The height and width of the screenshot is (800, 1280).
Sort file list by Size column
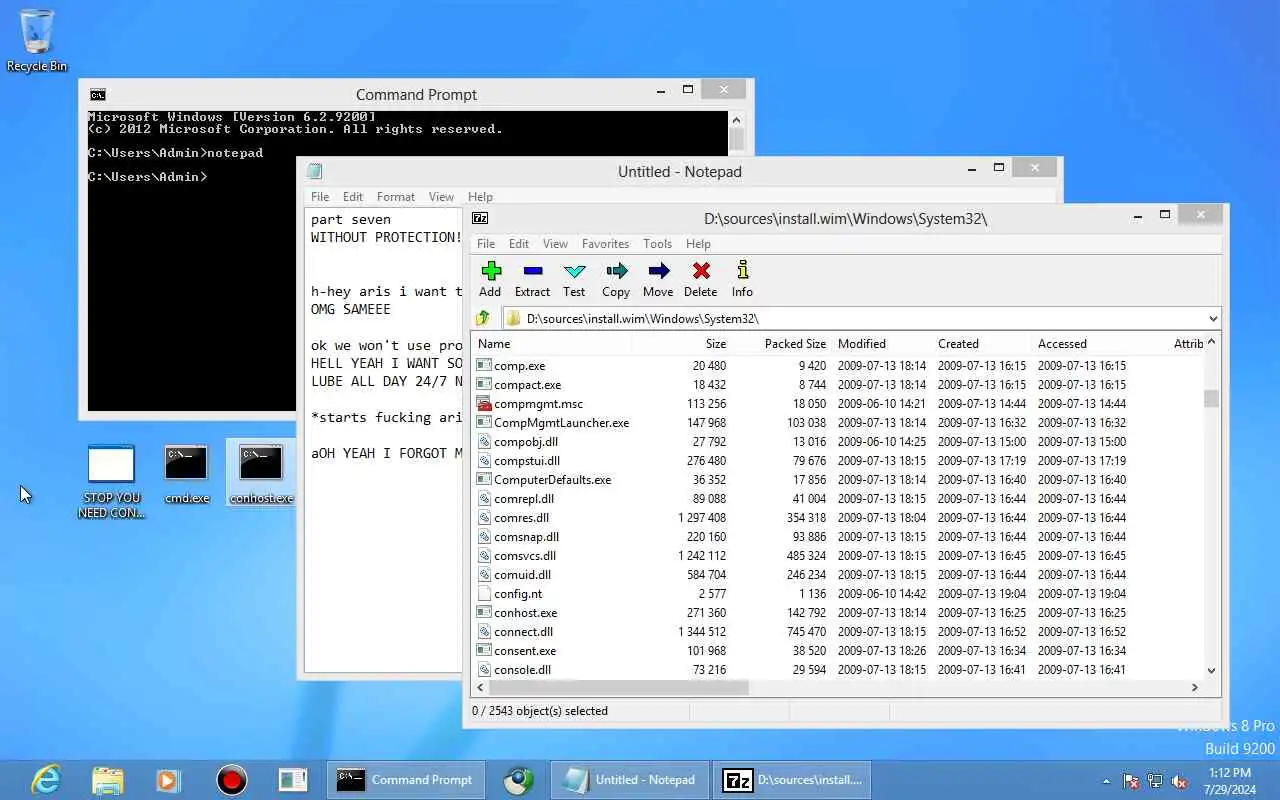(682, 344)
